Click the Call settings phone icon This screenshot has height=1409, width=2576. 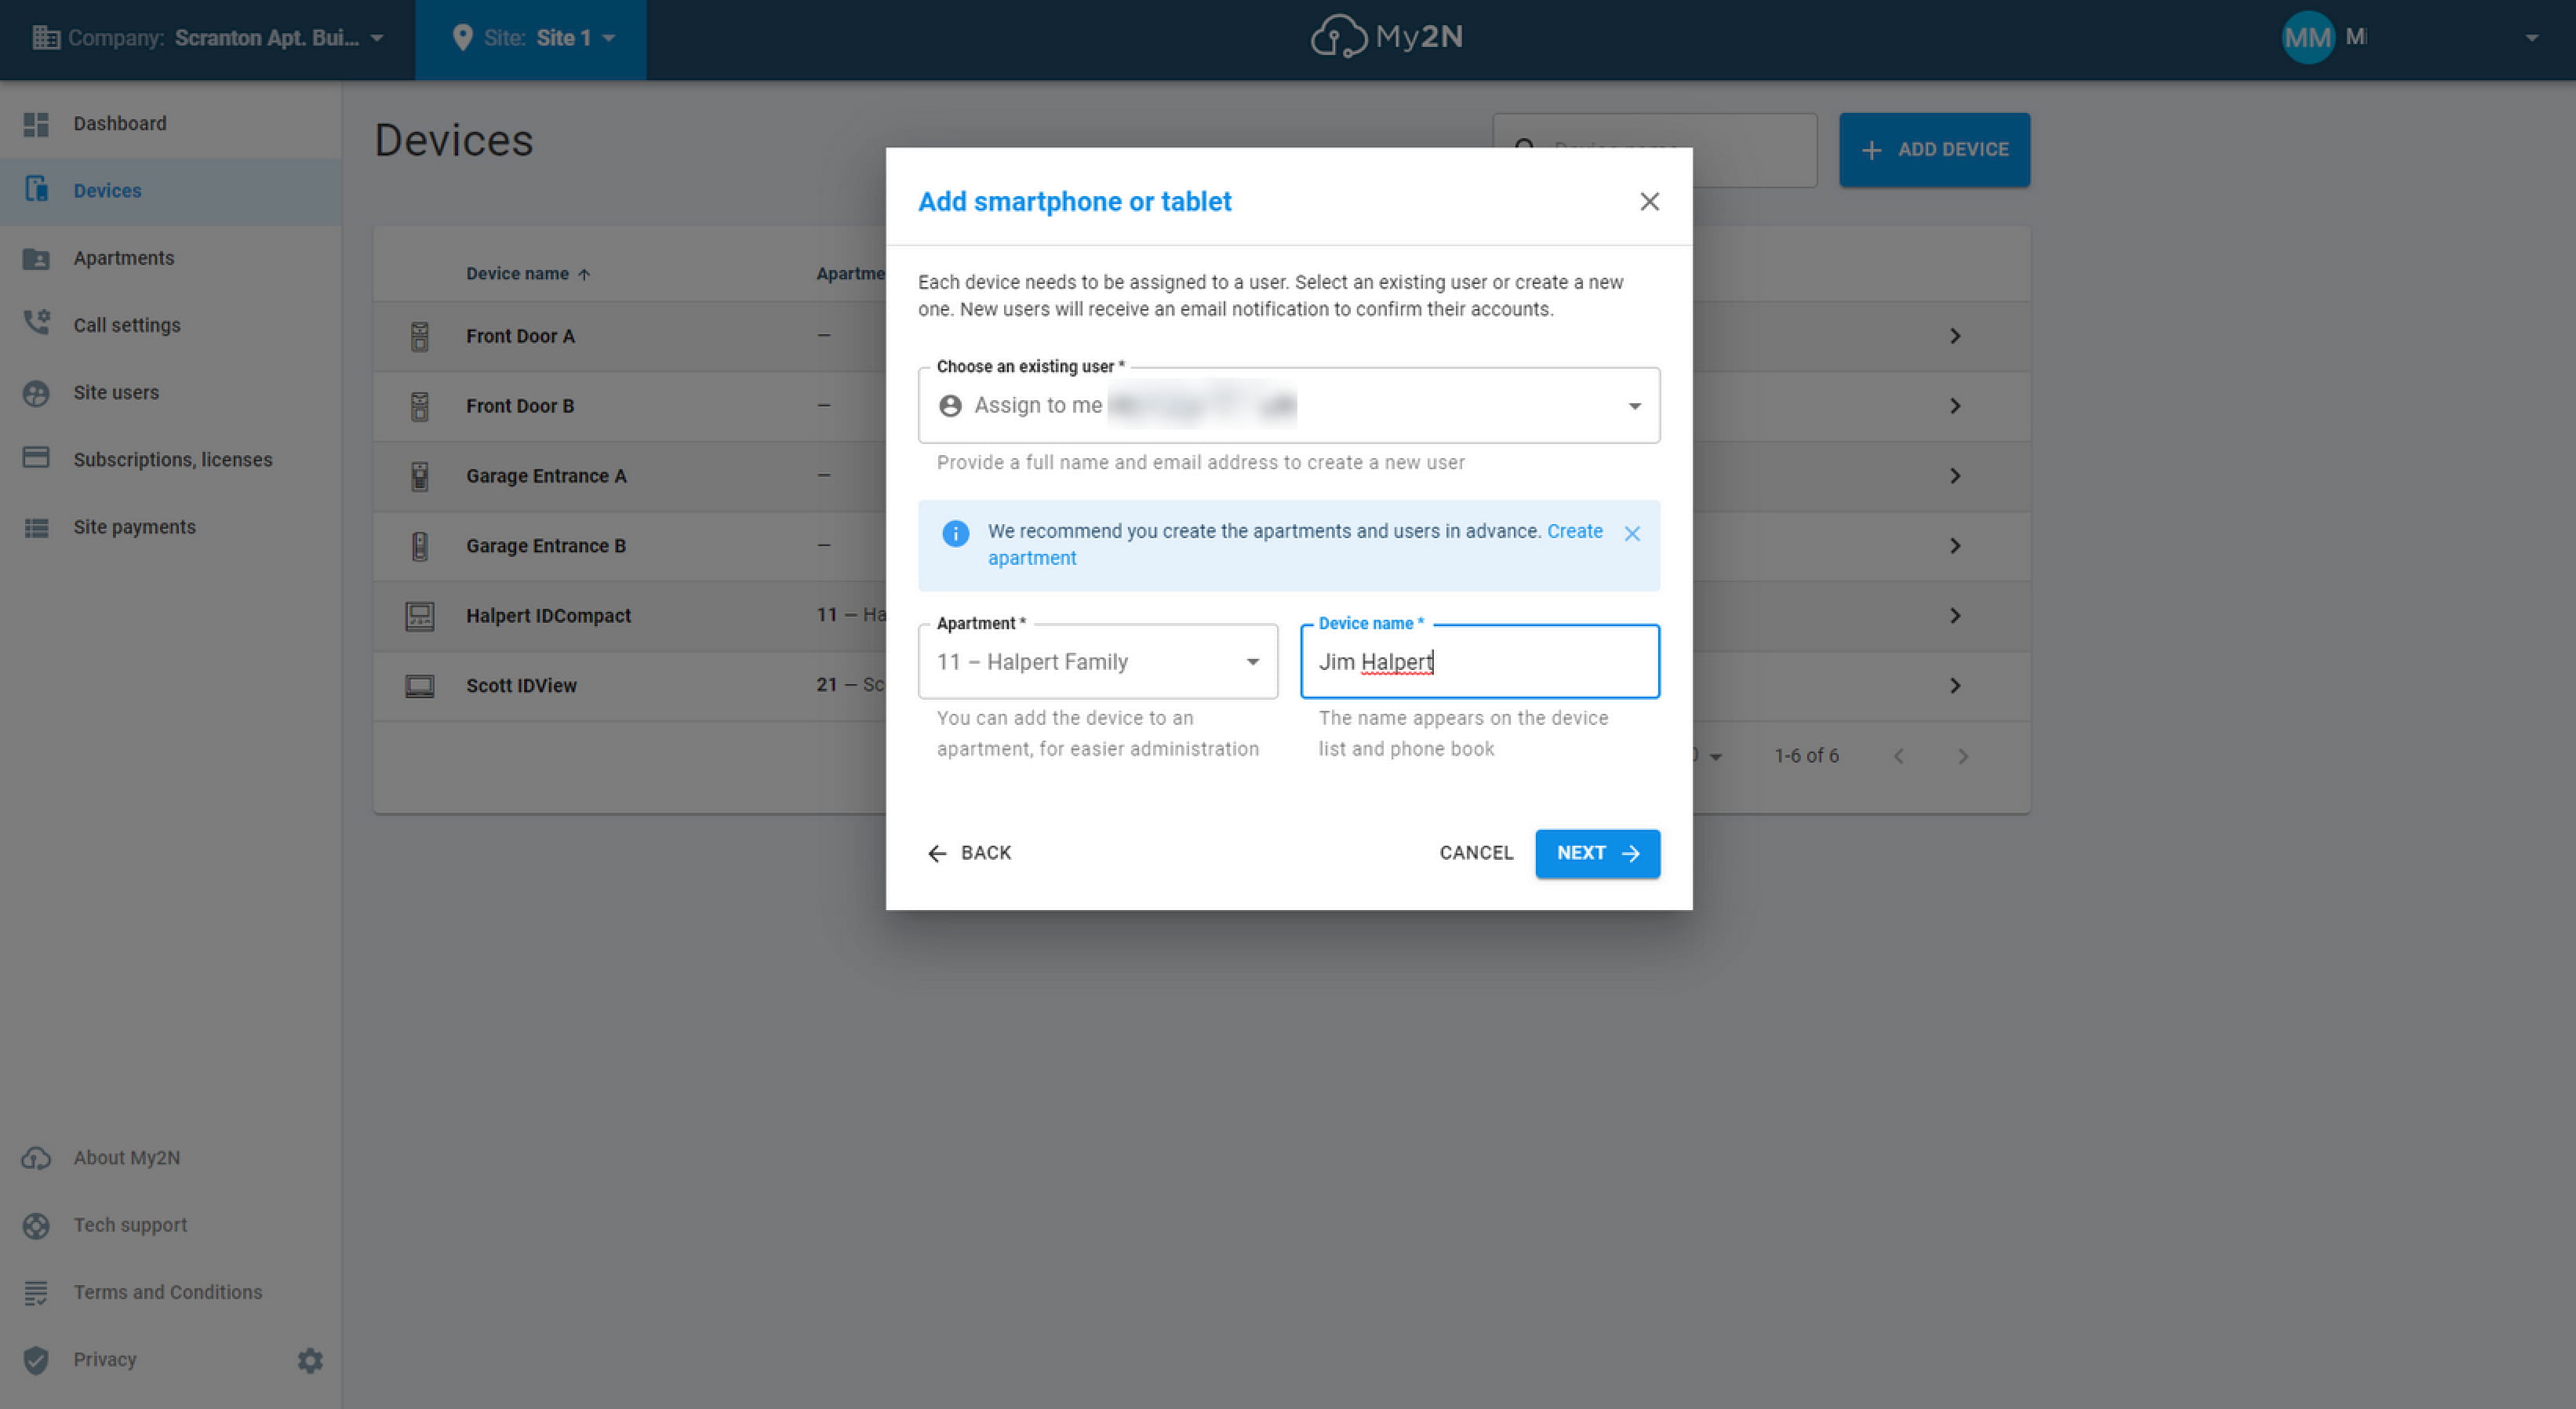[36, 322]
